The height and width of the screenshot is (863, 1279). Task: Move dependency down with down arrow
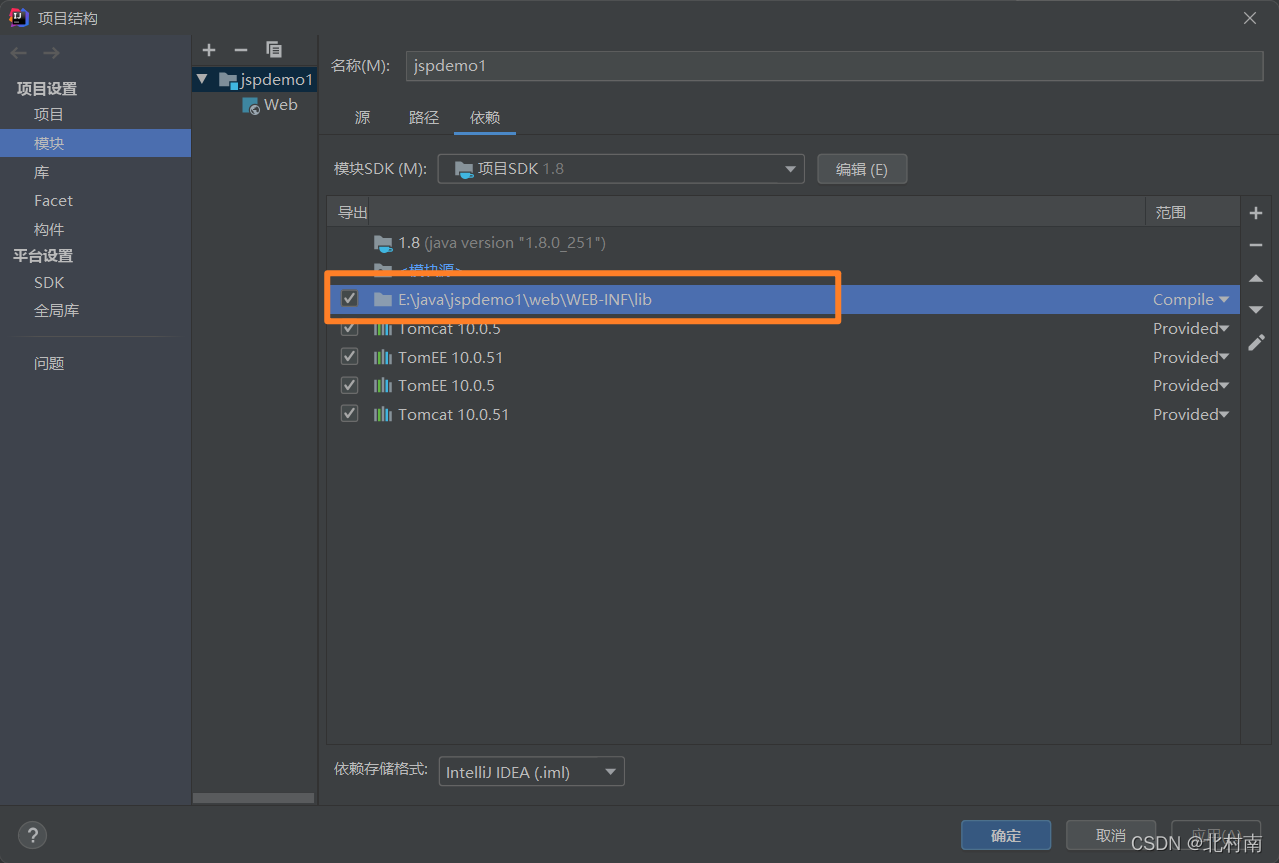coord(1257,310)
